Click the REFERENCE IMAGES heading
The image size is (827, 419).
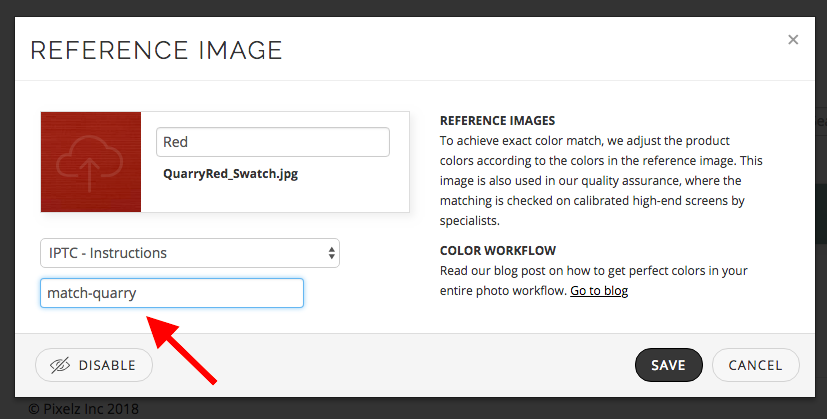[x=497, y=120]
